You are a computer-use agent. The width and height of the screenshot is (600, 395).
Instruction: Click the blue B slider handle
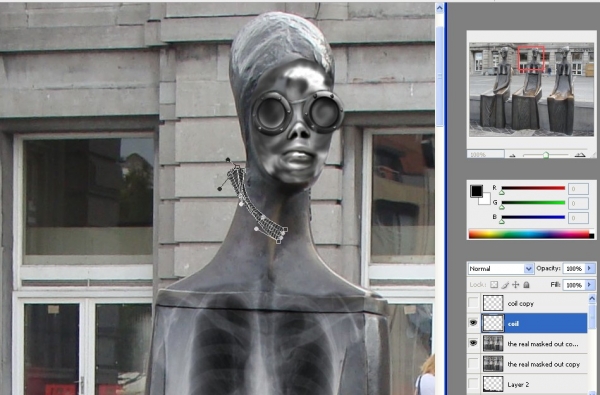click(502, 222)
